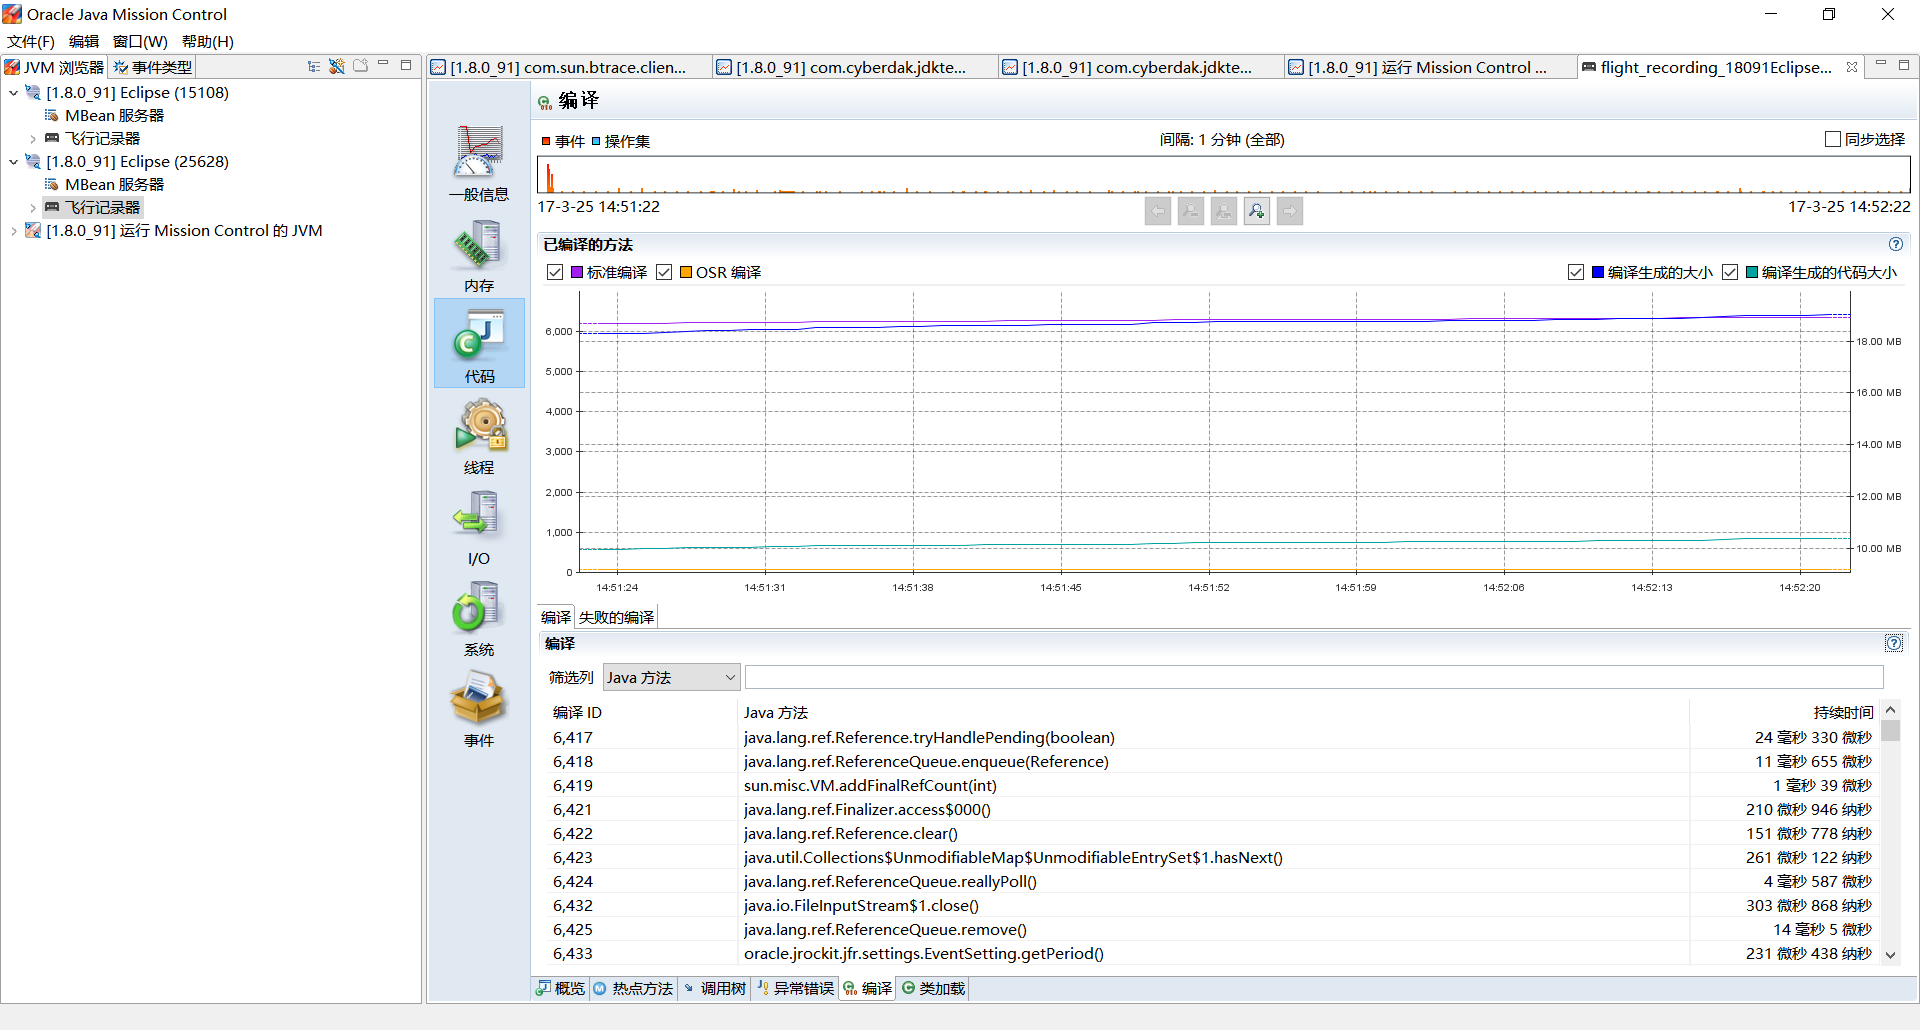Toggle the 同步选择 checkbox
The image size is (1920, 1030).
1833,140
